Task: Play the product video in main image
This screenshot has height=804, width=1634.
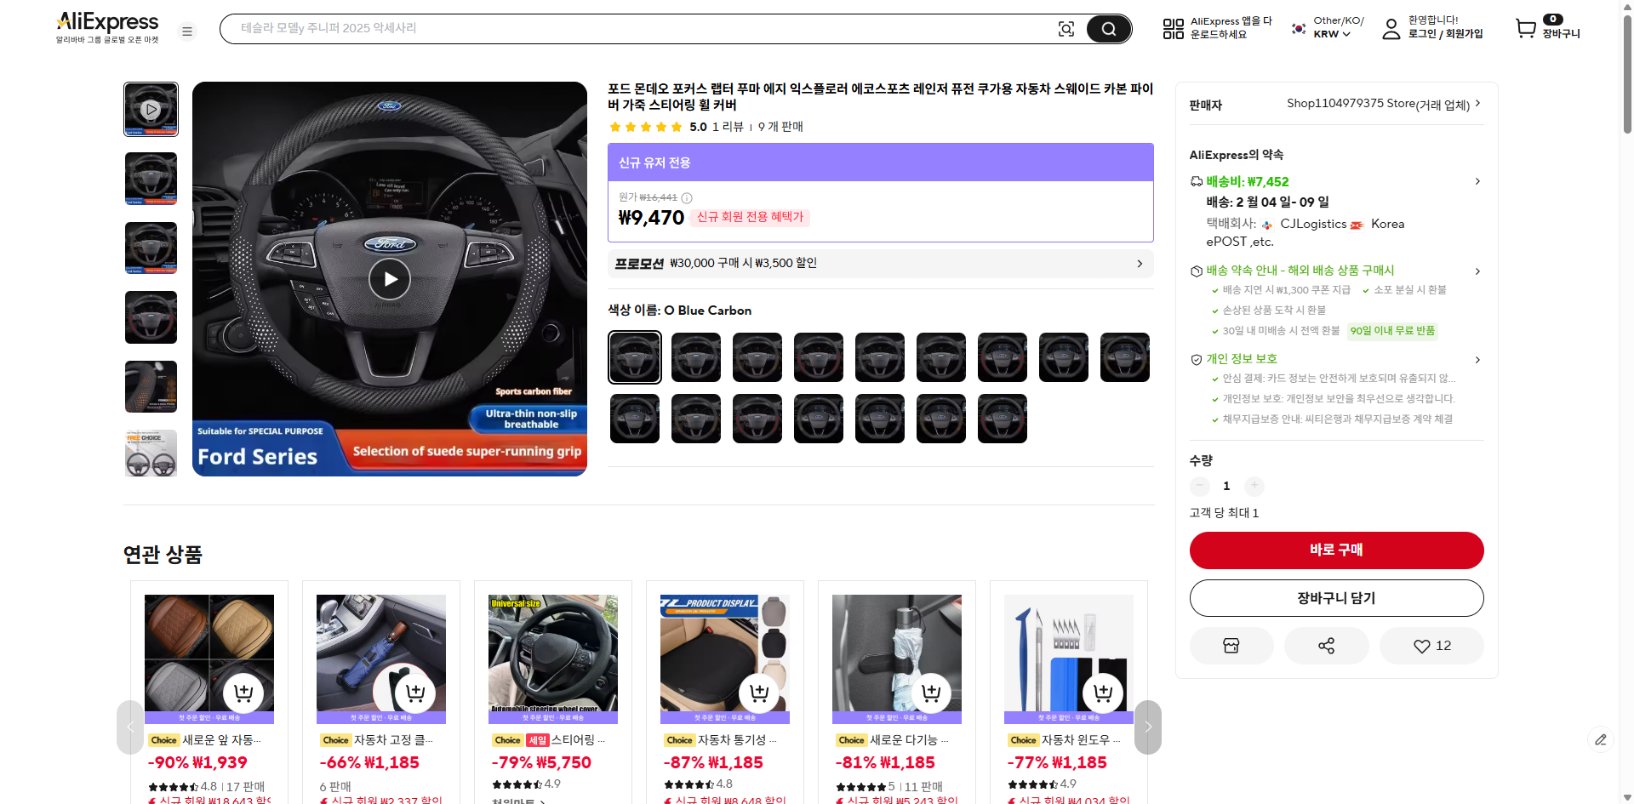Action: [390, 279]
